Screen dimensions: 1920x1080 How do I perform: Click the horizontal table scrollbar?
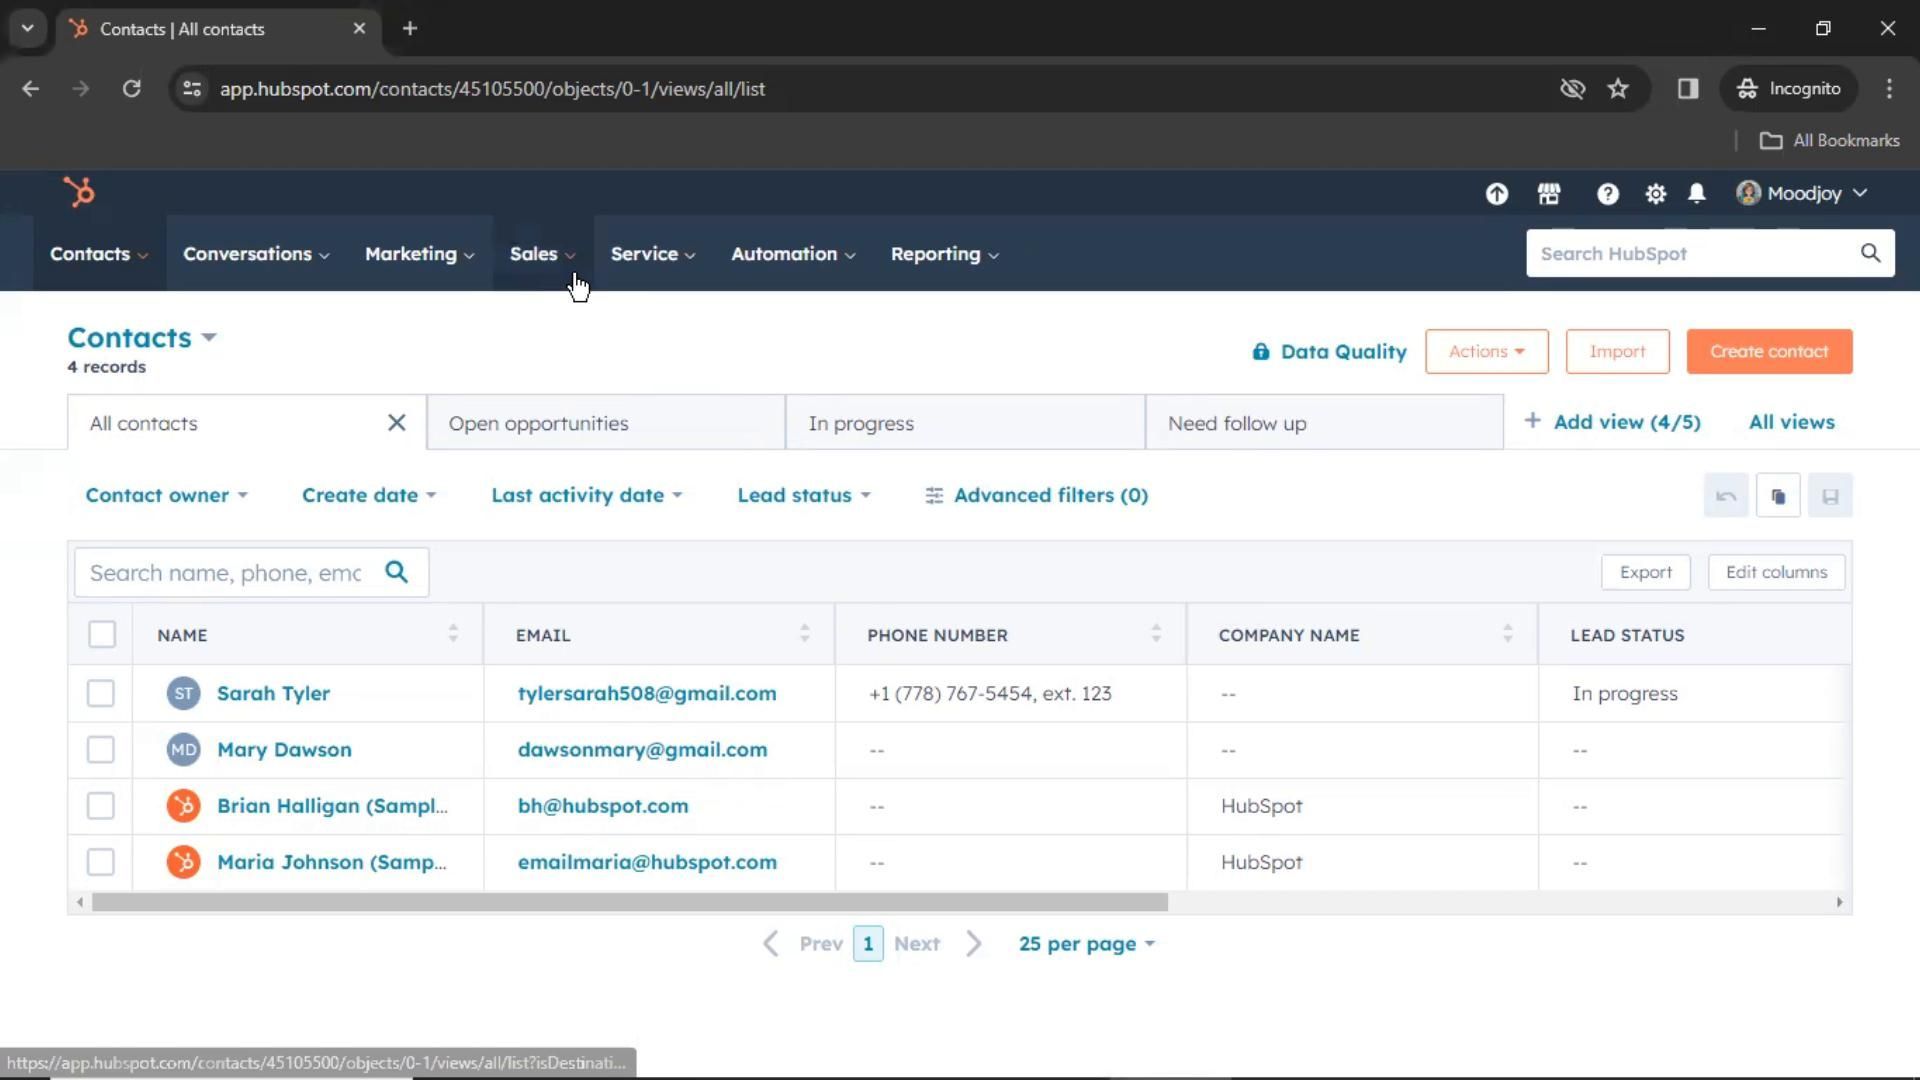(630, 902)
